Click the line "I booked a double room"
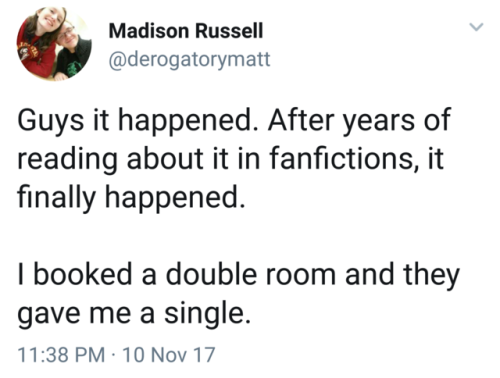Viewport: 500px width, 378px height. pos(239,275)
